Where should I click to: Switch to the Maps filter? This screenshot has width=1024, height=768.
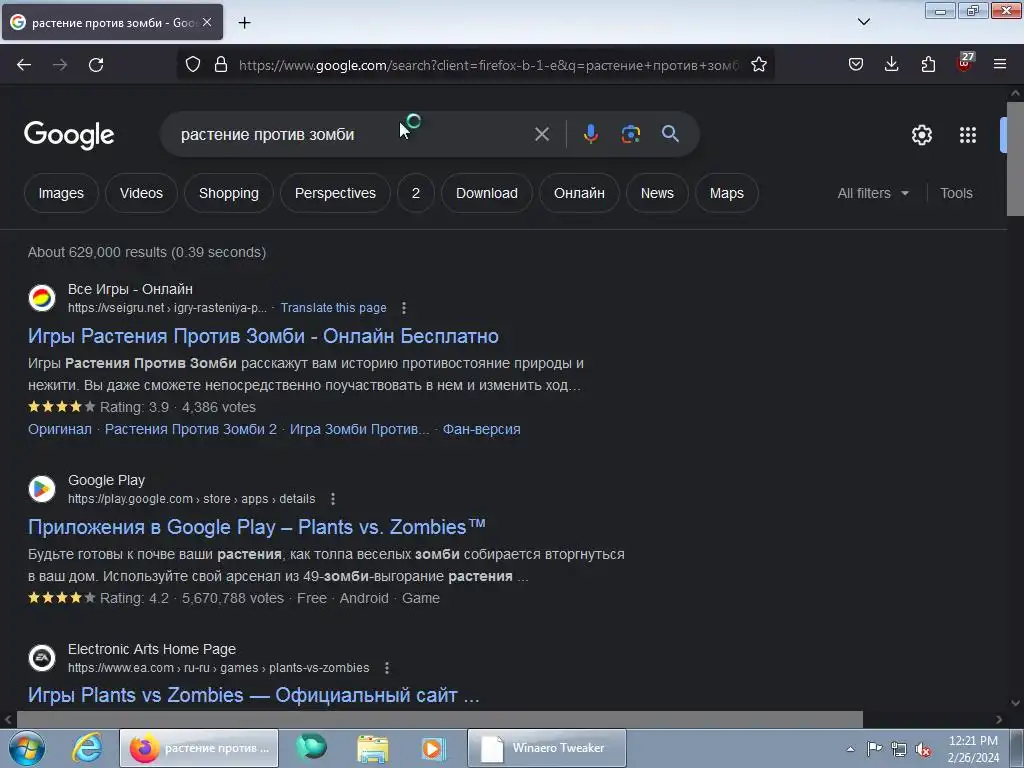click(x=727, y=193)
